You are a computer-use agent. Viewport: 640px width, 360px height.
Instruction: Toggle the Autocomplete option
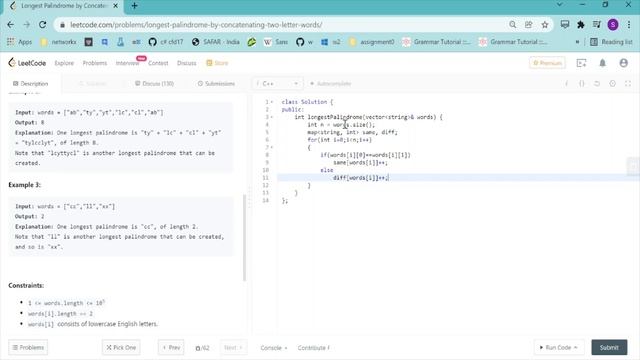point(331,83)
